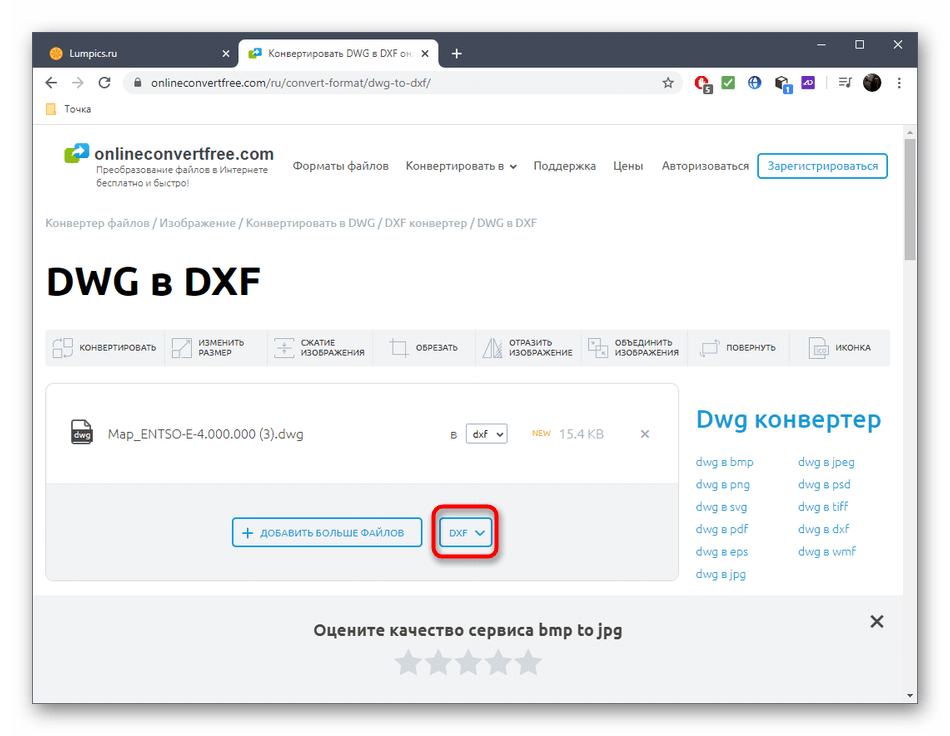Open the green checkmark extension

[x=728, y=83]
